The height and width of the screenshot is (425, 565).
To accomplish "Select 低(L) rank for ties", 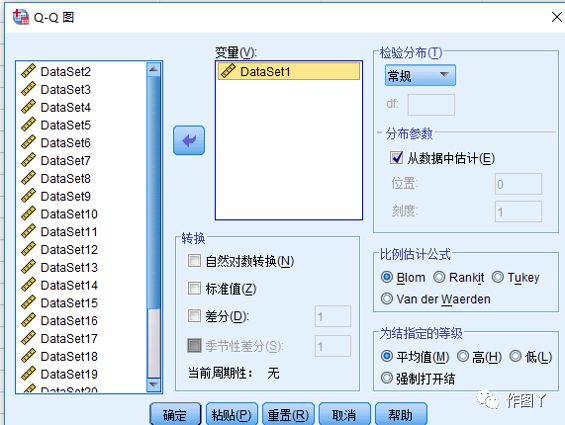I will coord(515,357).
